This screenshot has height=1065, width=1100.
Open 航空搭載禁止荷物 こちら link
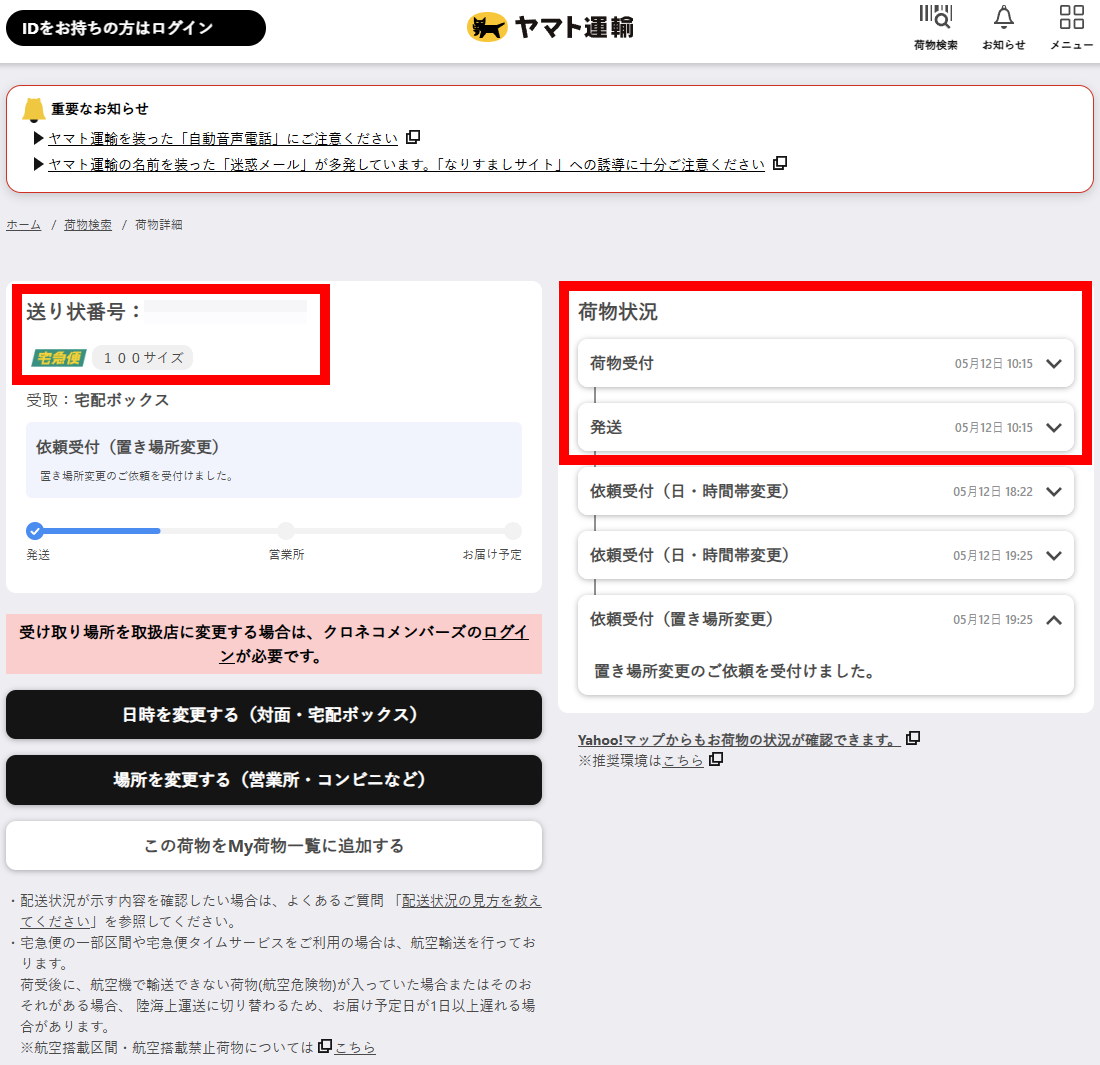point(355,1047)
